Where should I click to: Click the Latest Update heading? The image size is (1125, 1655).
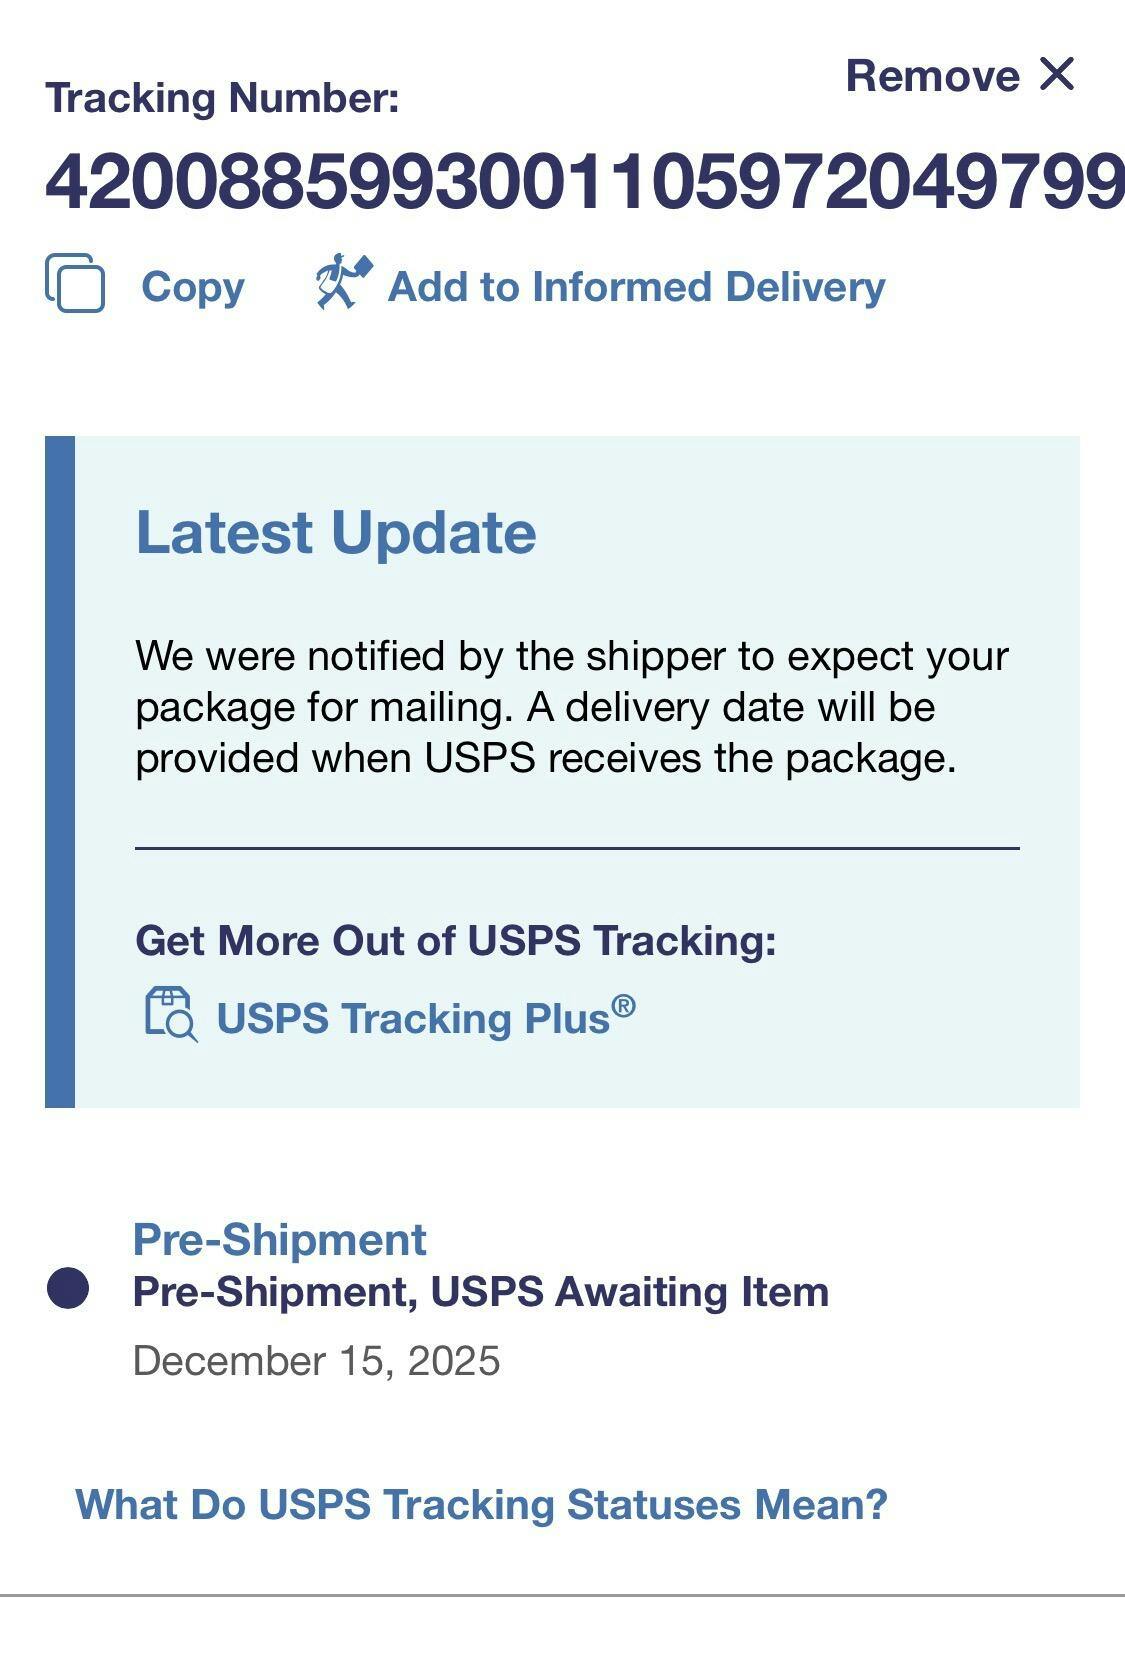[x=336, y=532]
